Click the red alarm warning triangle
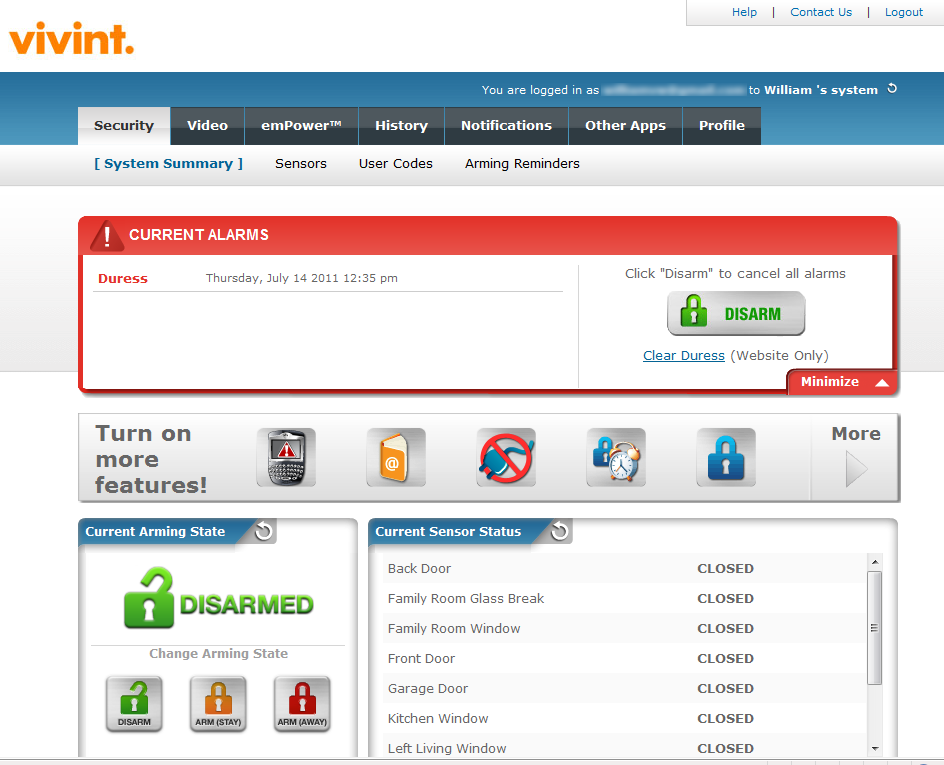 tap(107, 235)
